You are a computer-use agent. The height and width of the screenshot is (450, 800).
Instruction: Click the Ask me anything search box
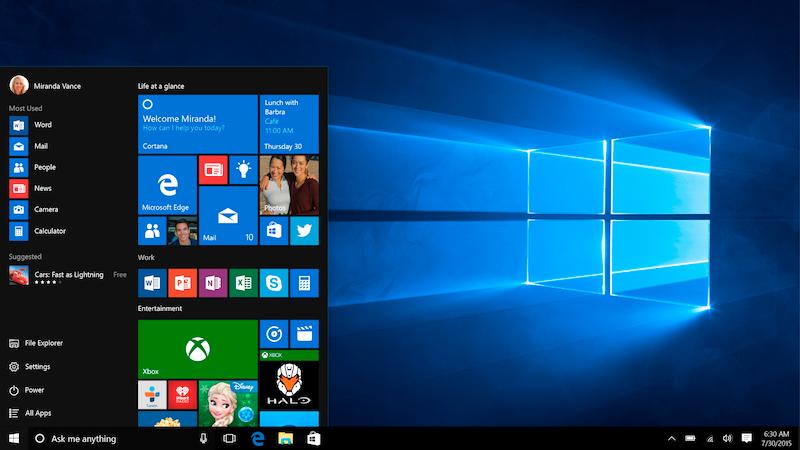click(x=112, y=439)
